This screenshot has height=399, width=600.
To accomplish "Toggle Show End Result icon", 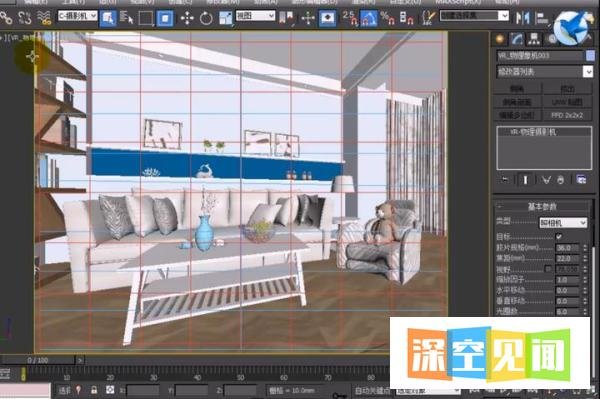I will coord(525,180).
